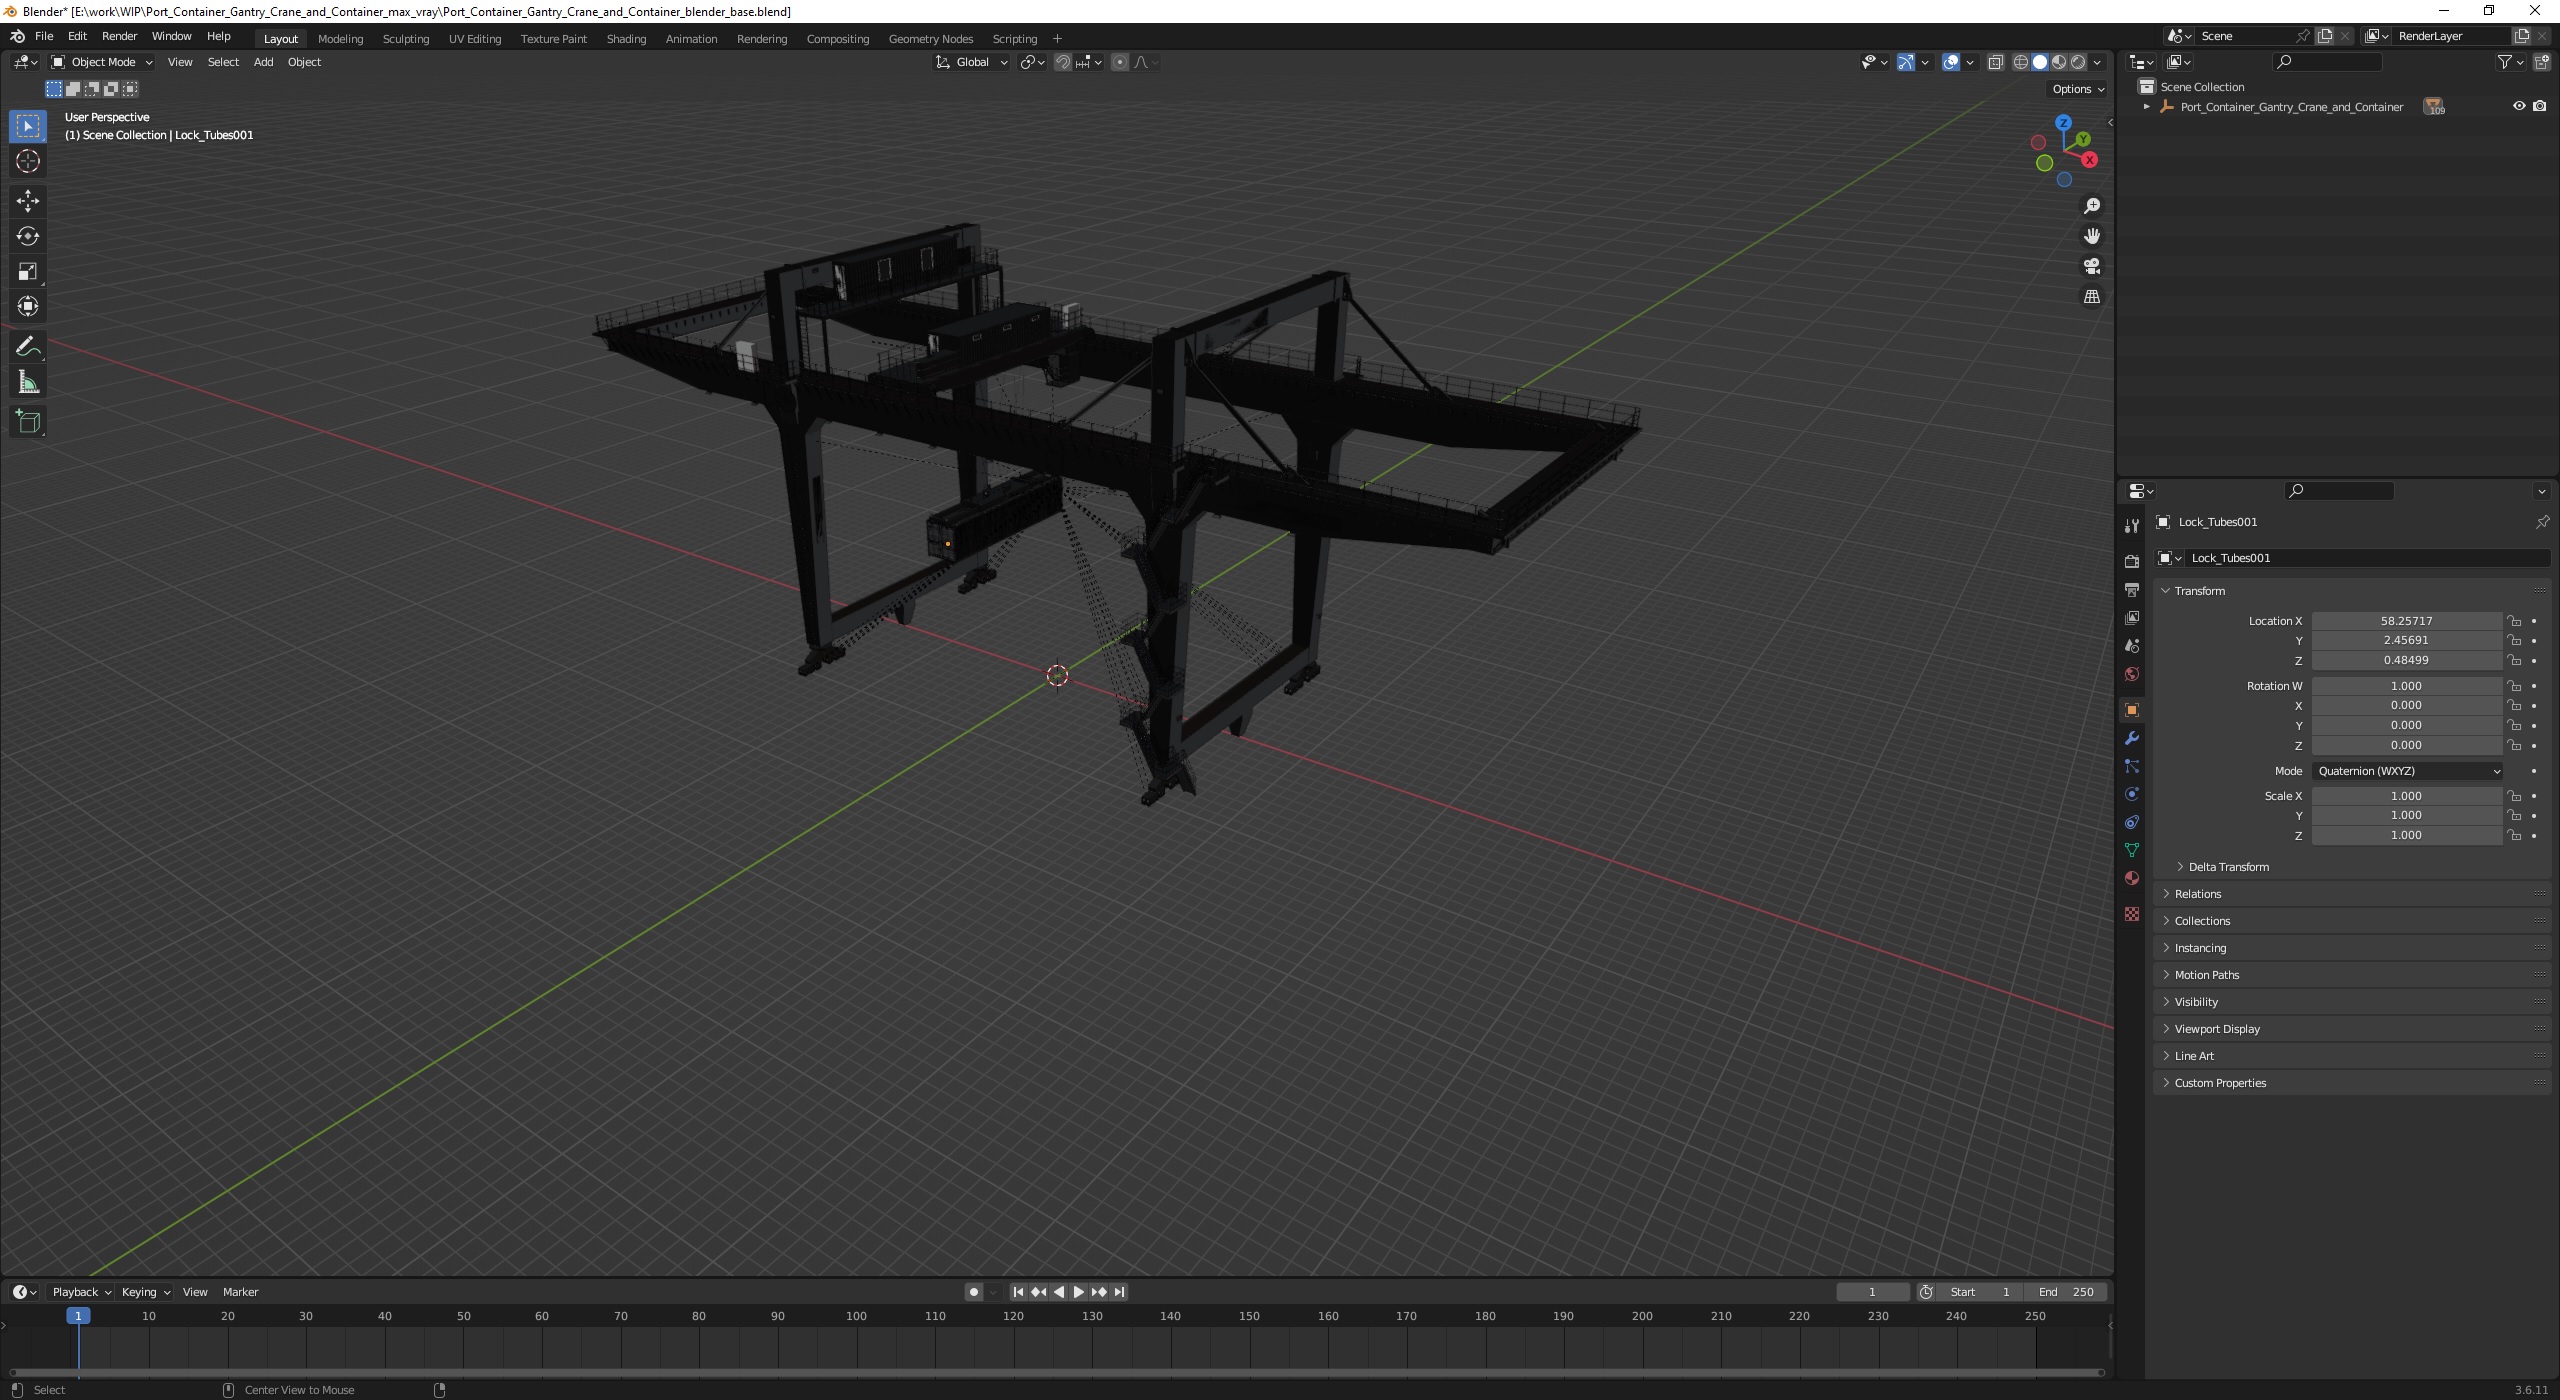Screen dimensions: 2560x1400
Task: Open Global transform orientation dropdown
Action: pos(971,62)
